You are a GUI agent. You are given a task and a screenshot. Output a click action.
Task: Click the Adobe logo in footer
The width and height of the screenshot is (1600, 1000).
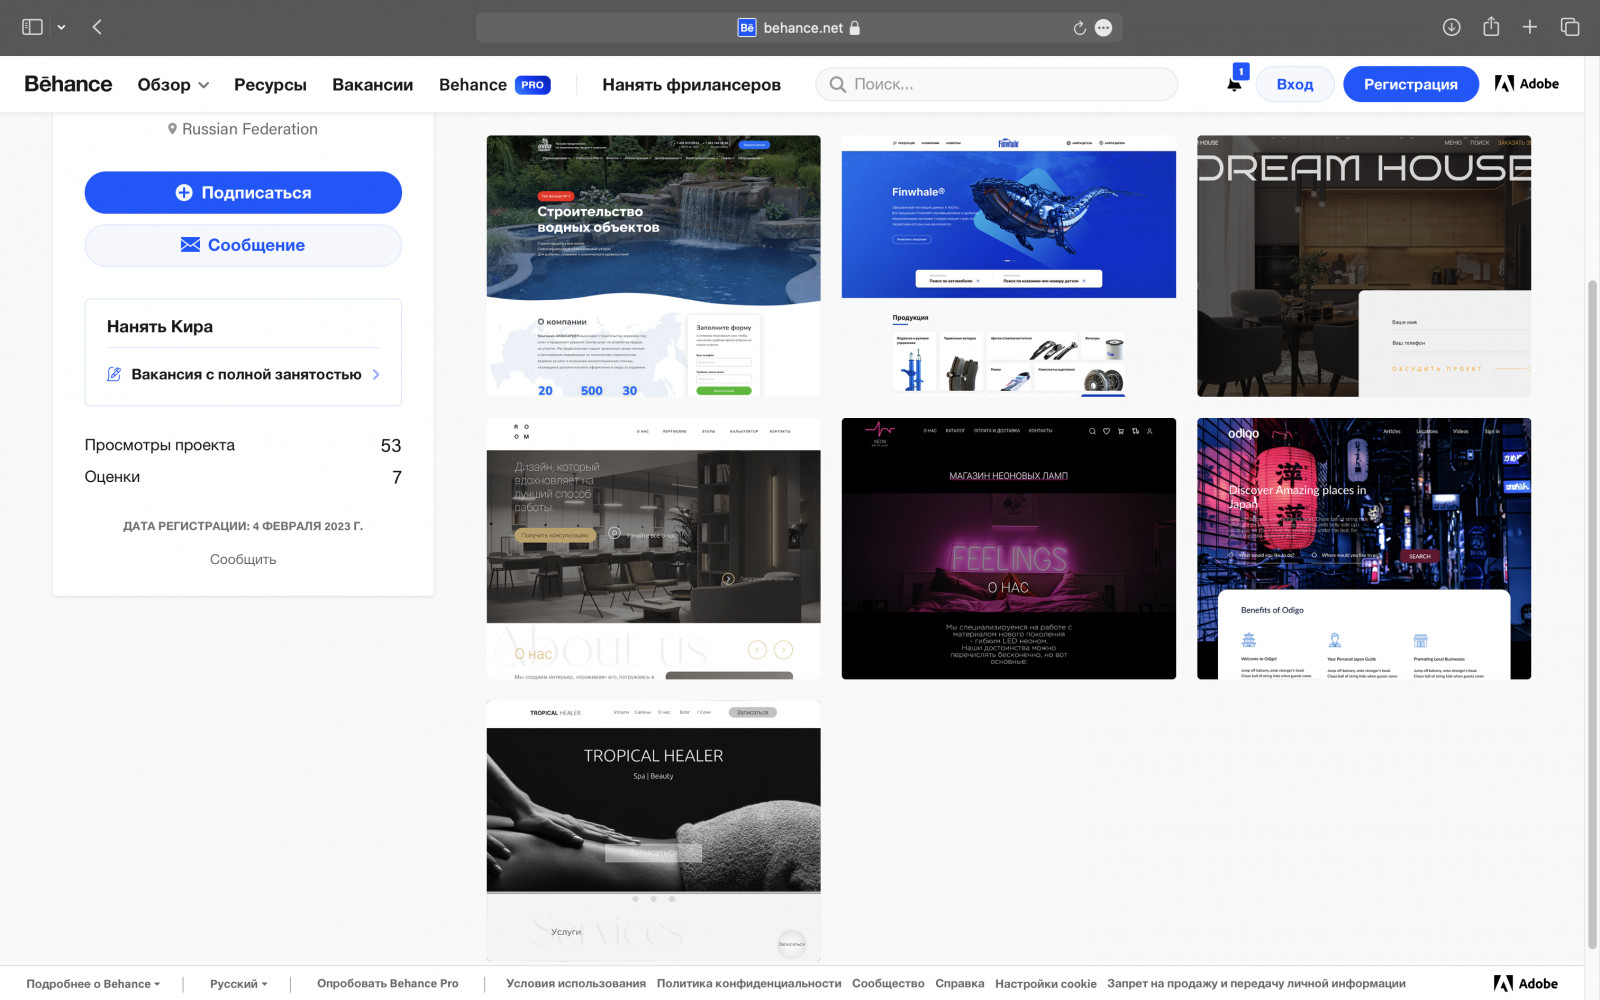pyautogui.click(x=1526, y=984)
